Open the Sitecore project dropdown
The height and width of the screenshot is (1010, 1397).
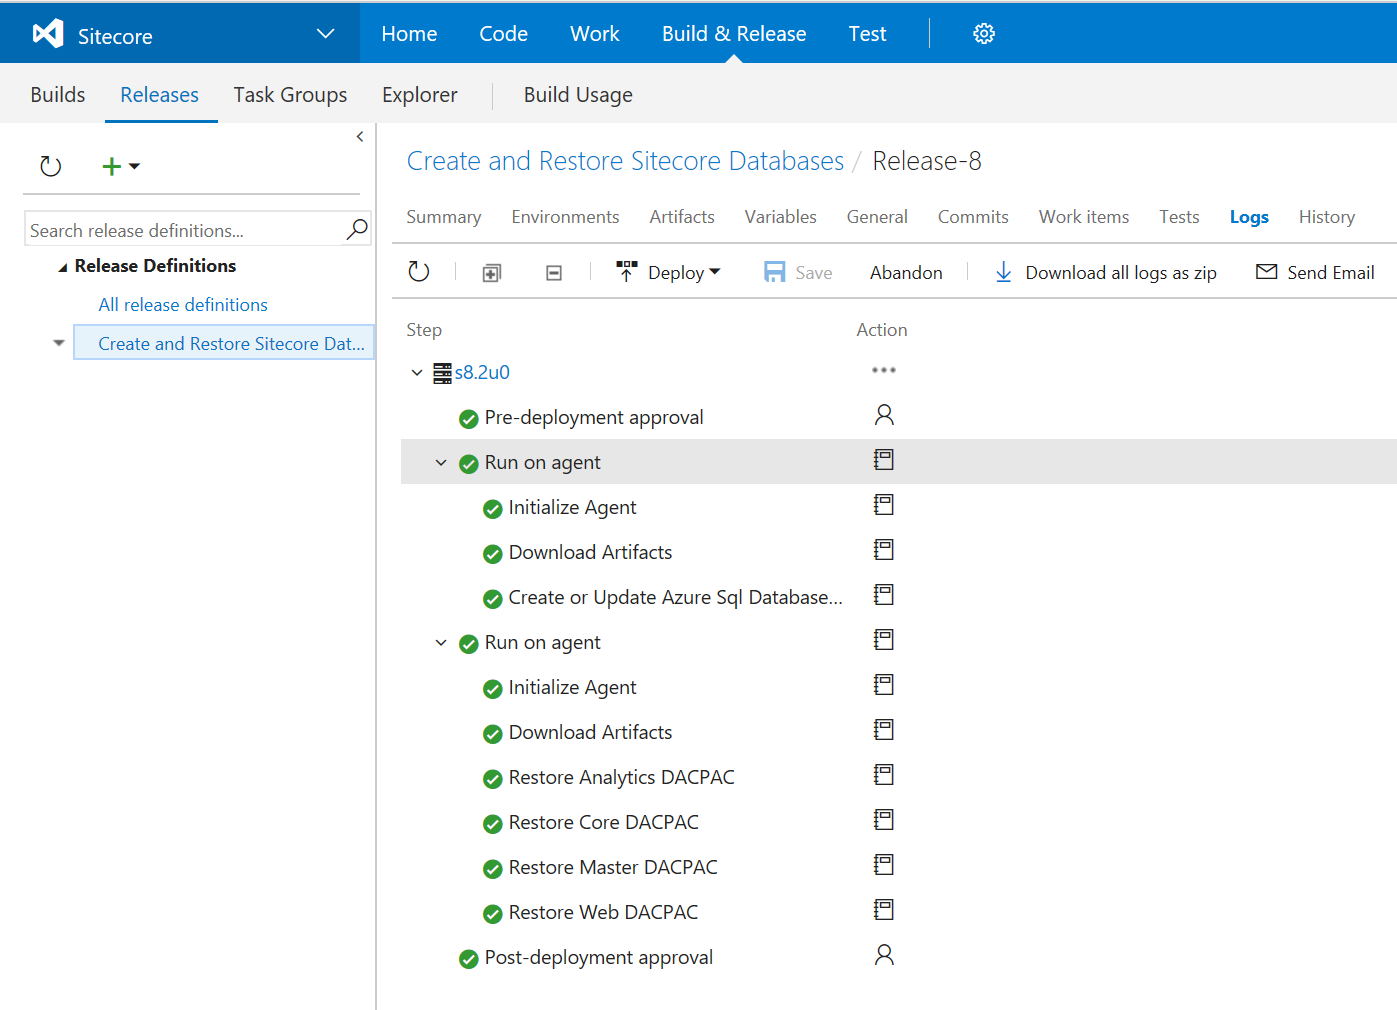[325, 34]
